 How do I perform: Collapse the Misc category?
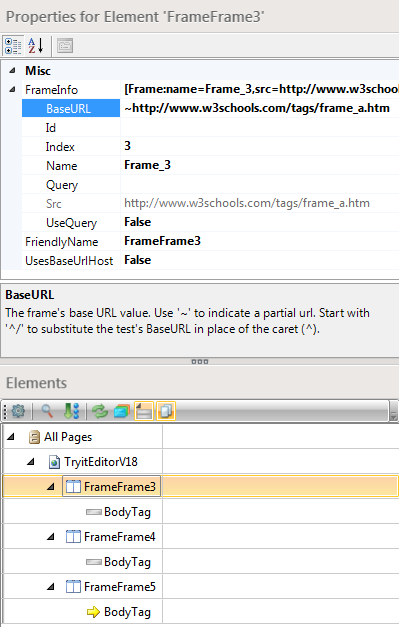tap(12, 70)
